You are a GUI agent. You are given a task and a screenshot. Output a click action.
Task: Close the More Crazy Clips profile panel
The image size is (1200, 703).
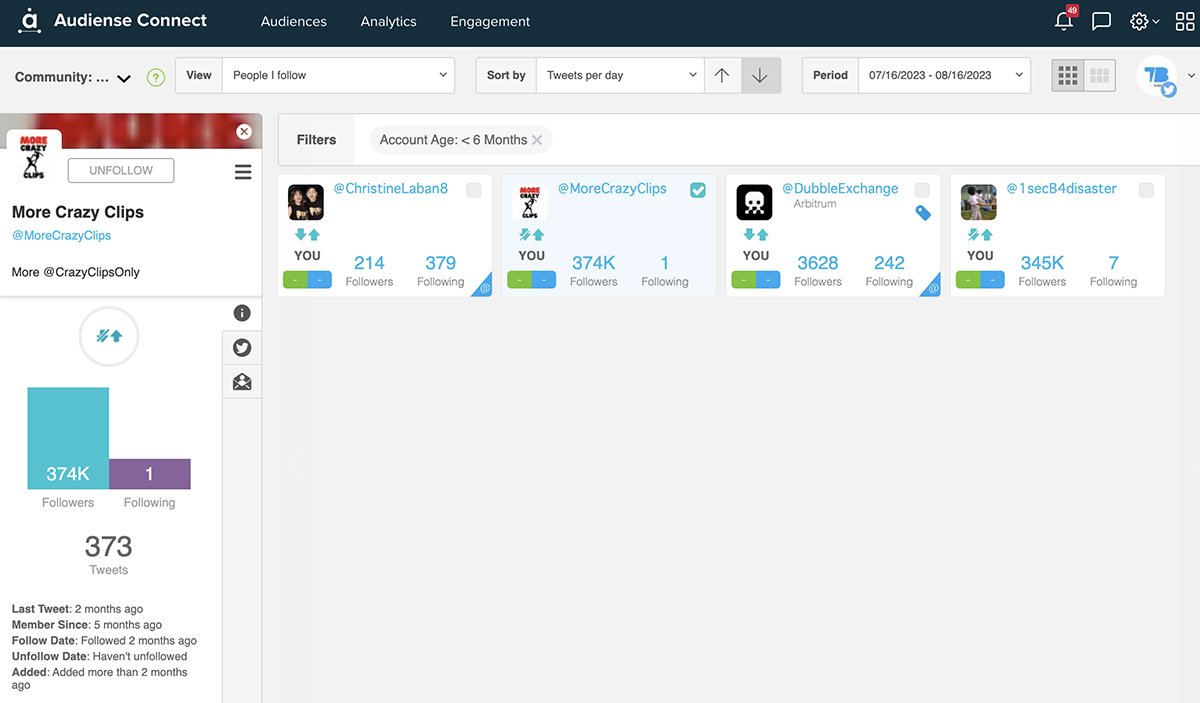tap(244, 132)
